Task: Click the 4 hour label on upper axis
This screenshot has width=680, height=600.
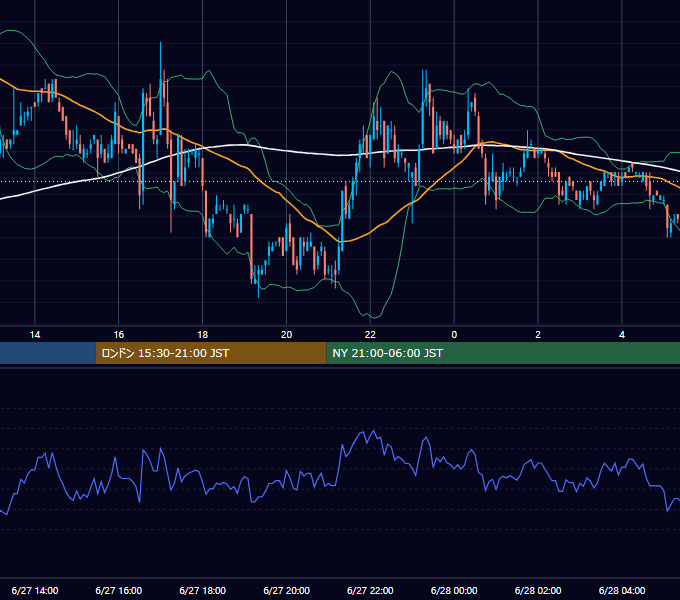Action: (622, 335)
